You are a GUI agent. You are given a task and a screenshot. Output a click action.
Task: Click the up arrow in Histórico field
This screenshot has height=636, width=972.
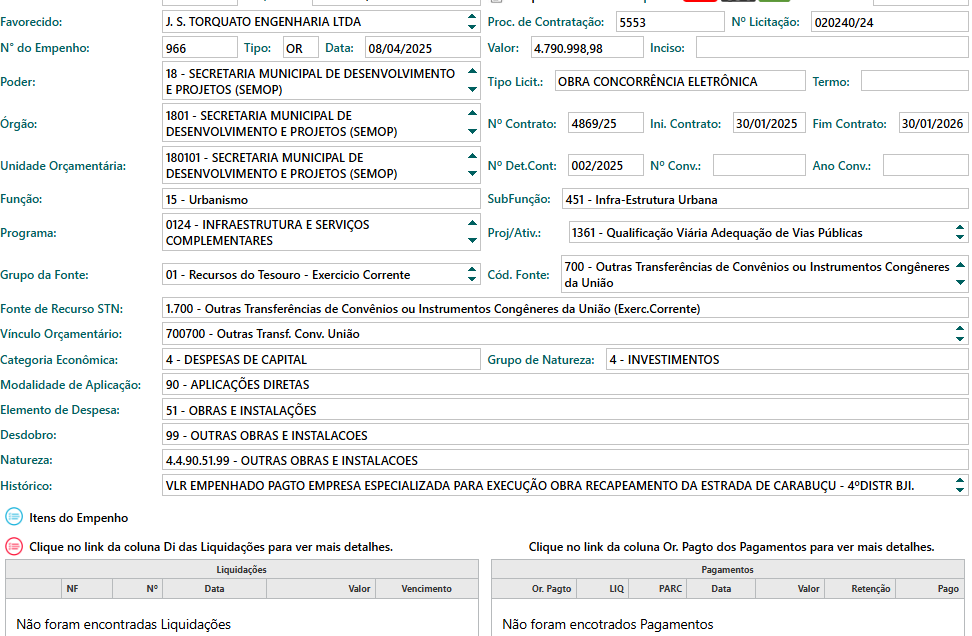(x=960, y=480)
